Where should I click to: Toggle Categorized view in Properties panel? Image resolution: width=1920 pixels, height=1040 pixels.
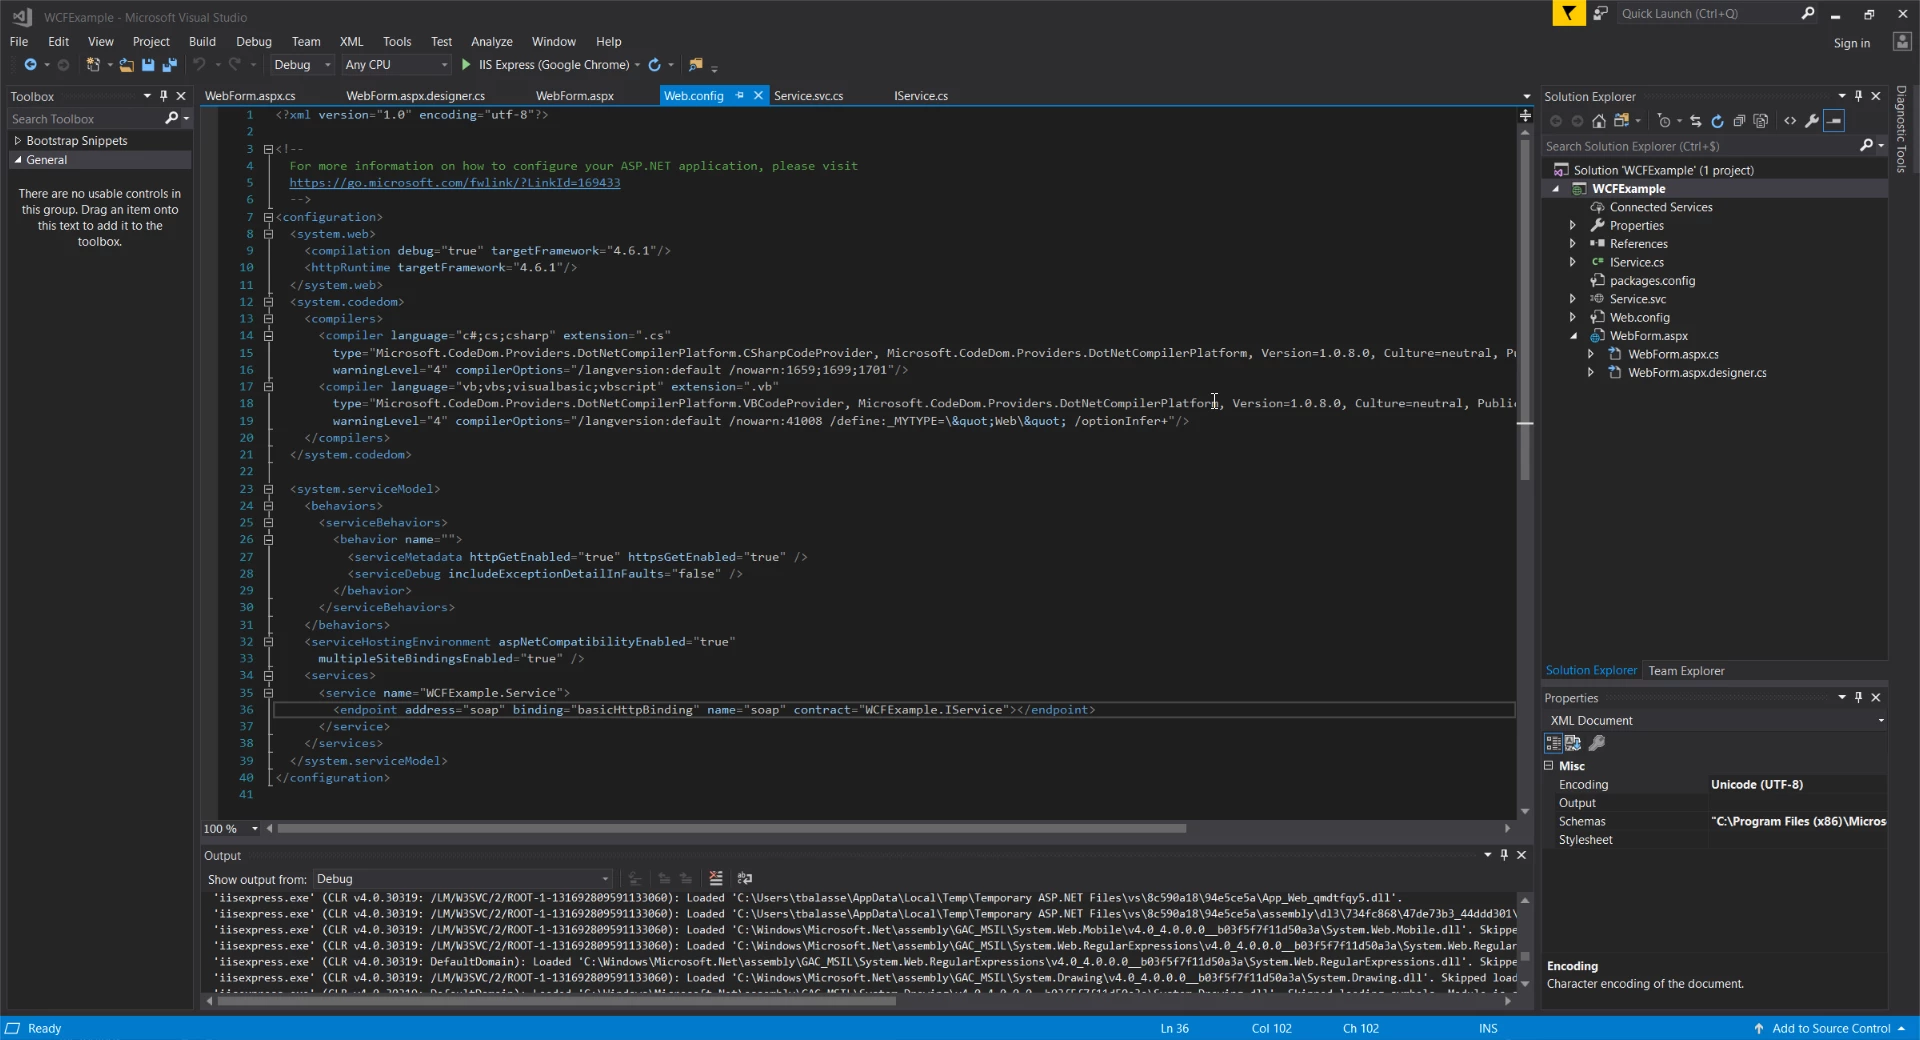(1553, 743)
